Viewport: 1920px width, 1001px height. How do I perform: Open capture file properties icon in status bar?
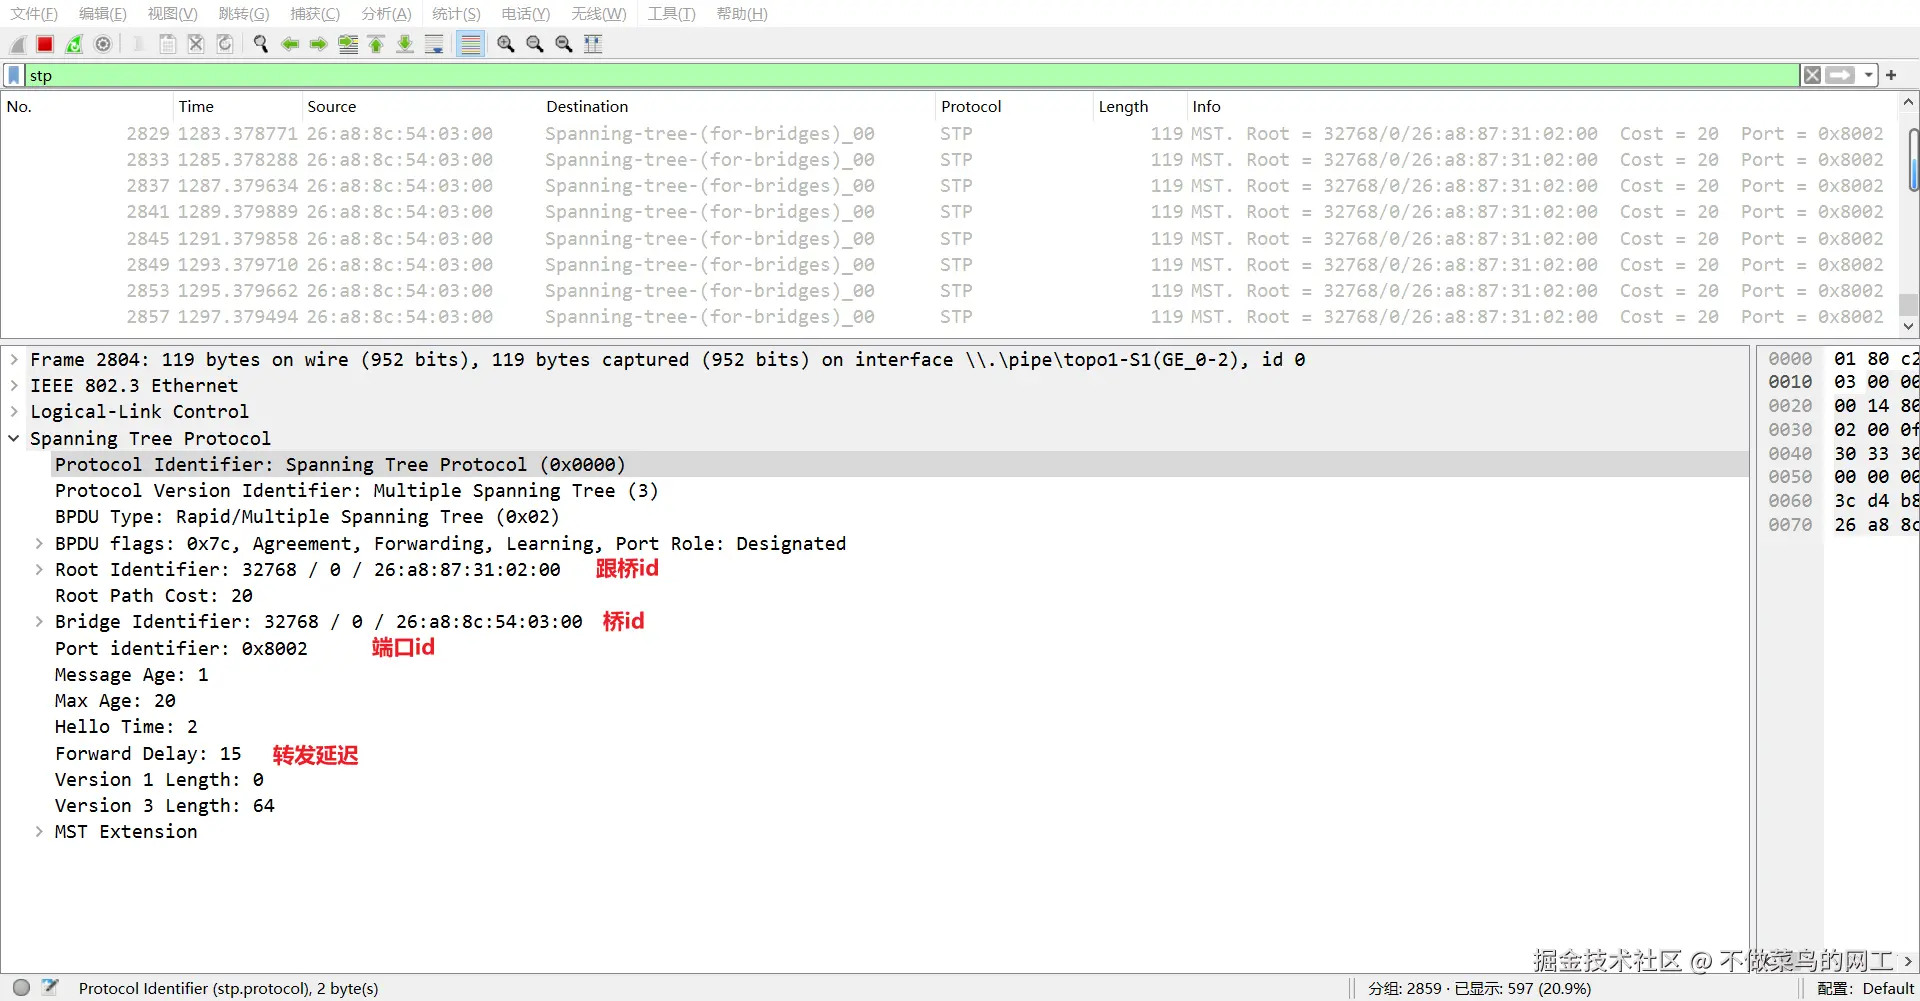point(50,988)
